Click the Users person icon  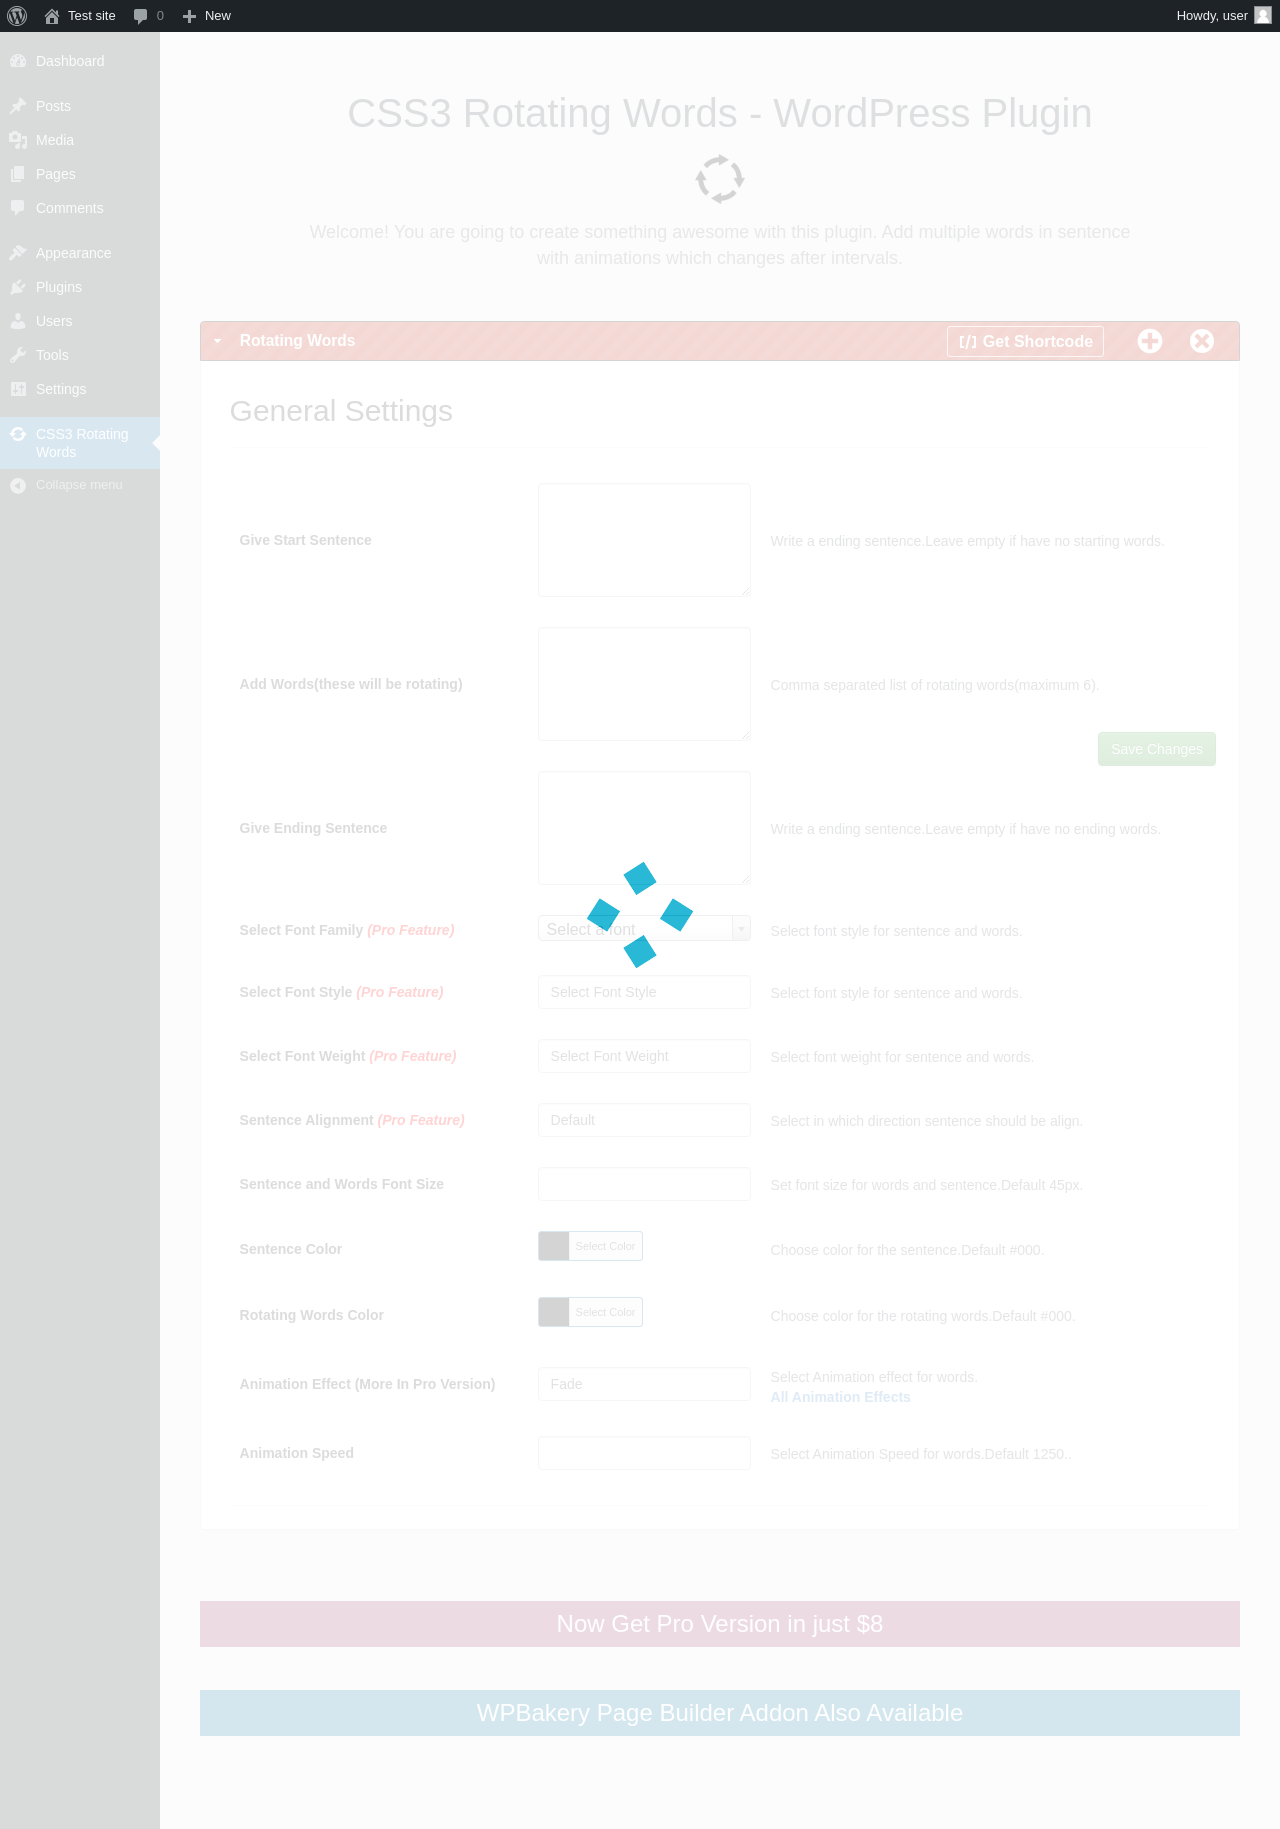[x=18, y=321]
